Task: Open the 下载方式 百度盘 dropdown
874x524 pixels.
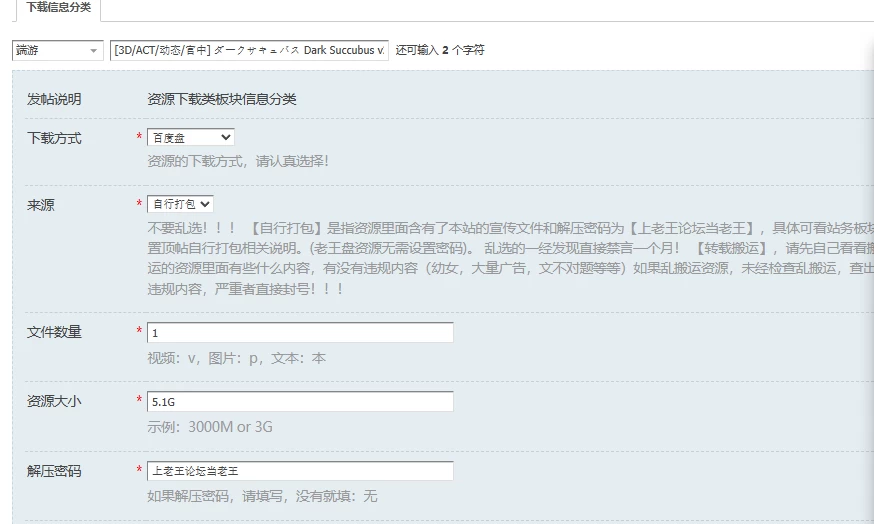Action: [x=191, y=137]
